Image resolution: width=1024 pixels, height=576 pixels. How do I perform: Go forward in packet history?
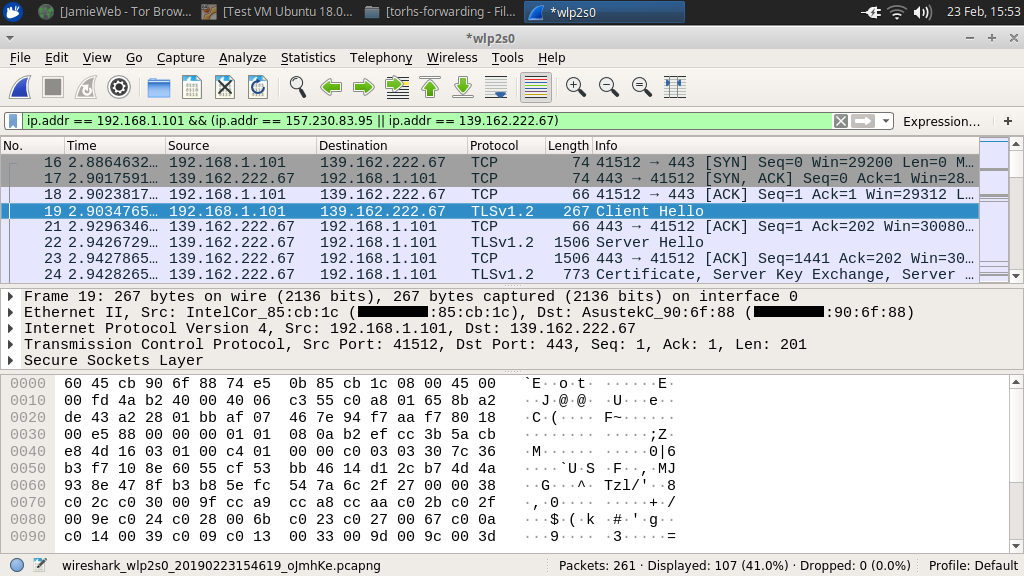pyautogui.click(x=364, y=87)
